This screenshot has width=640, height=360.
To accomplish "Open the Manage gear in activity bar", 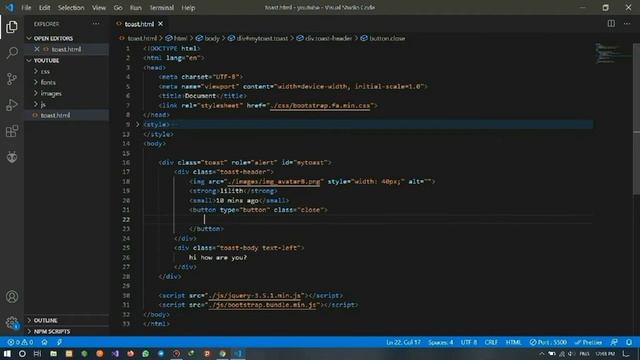I will [12, 323].
